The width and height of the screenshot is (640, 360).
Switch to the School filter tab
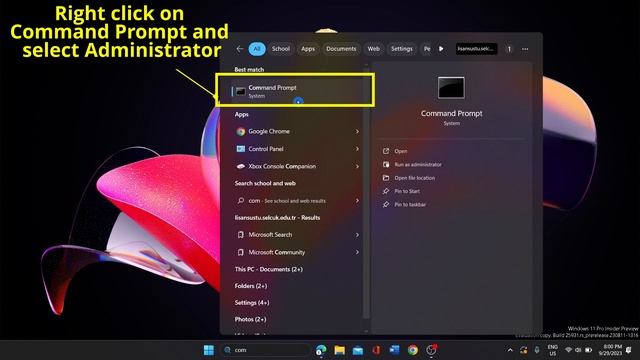281,49
